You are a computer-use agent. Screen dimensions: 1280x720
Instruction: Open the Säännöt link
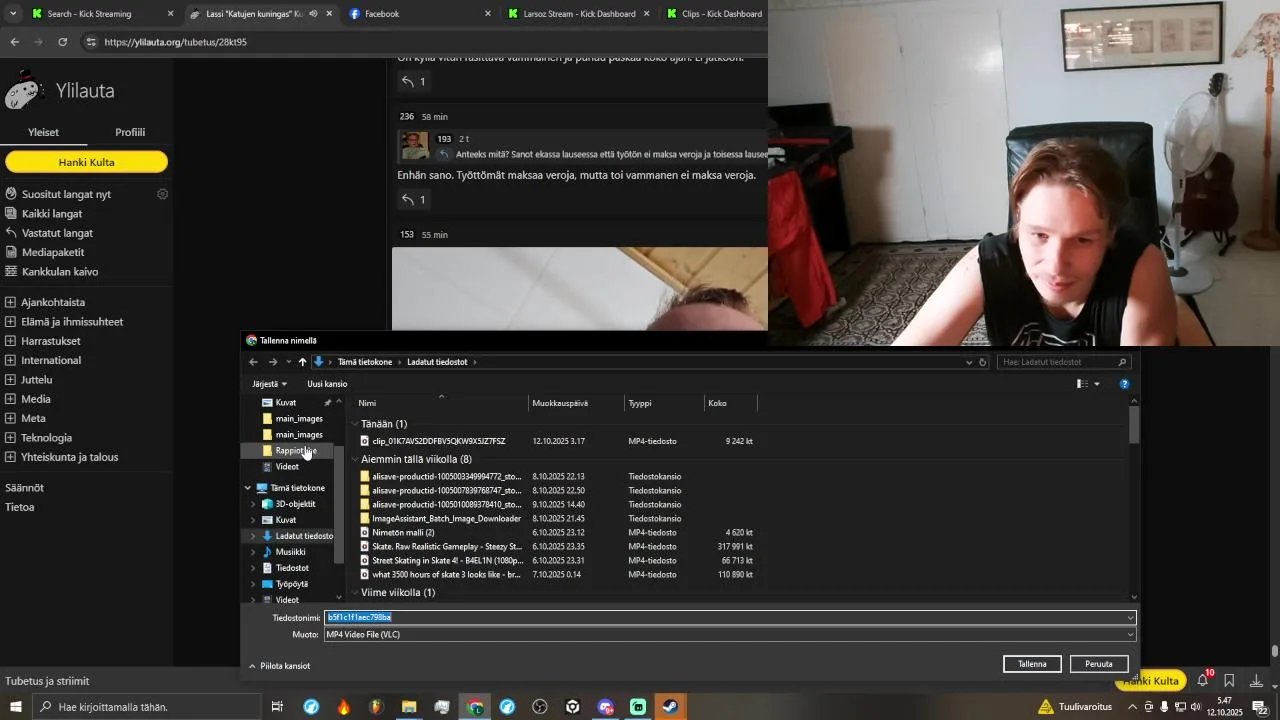point(24,488)
